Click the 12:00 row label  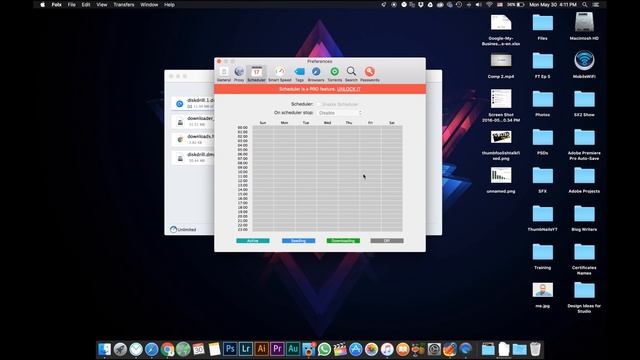242,181
